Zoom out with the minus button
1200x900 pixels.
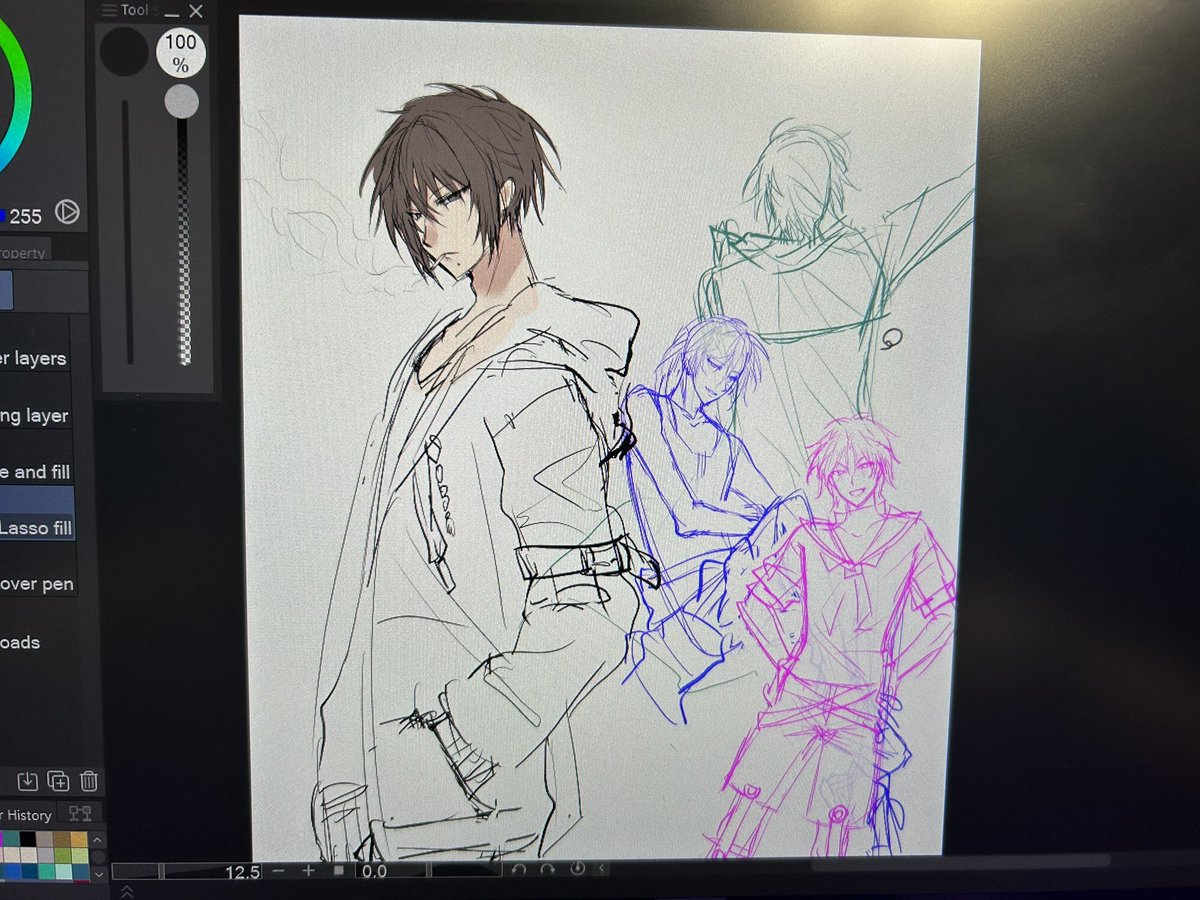click(279, 871)
